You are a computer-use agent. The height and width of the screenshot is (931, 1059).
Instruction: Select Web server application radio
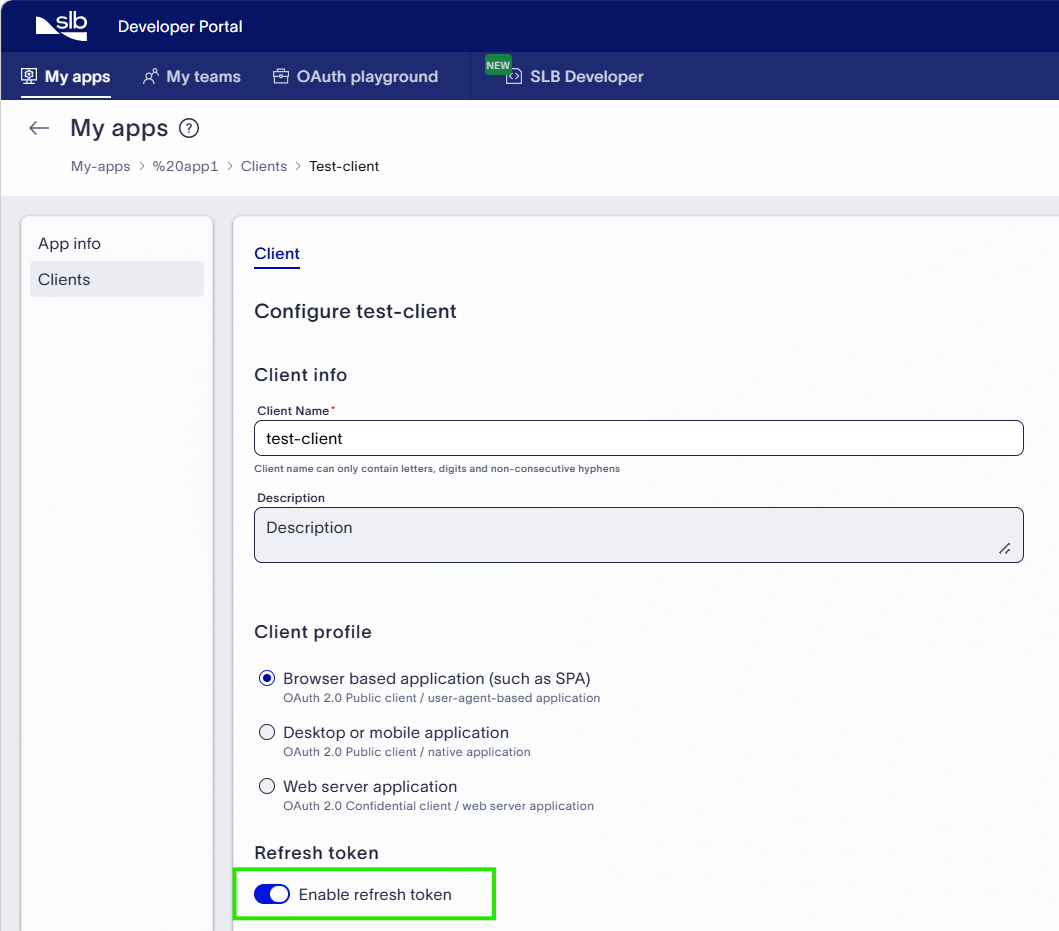click(267, 786)
